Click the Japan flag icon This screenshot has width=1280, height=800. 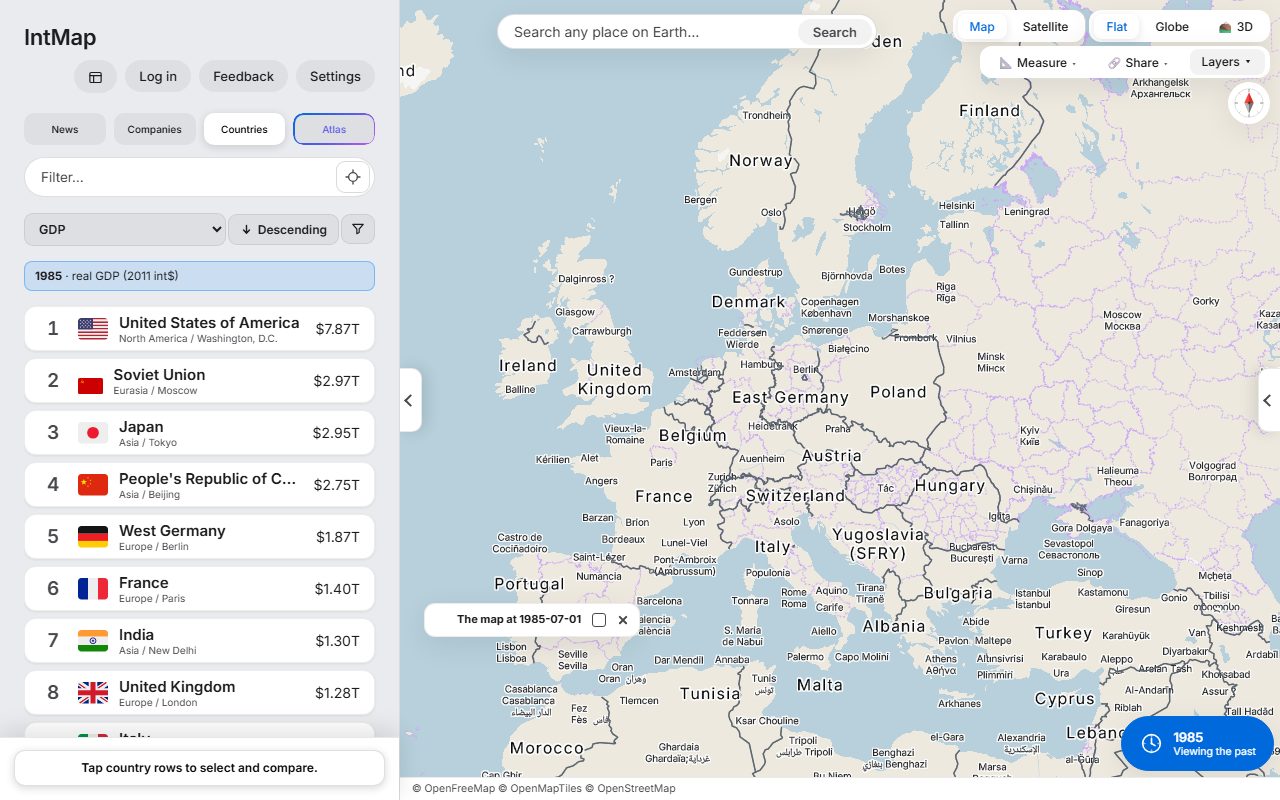click(93, 433)
